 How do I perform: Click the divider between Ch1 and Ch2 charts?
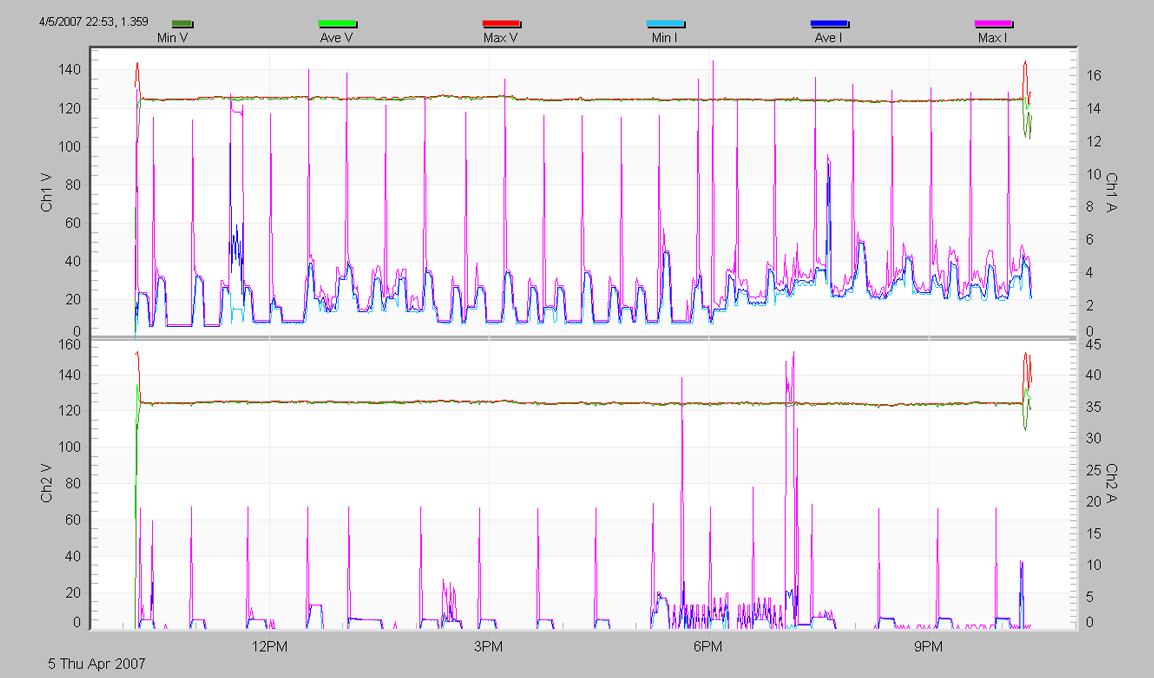(580, 340)
